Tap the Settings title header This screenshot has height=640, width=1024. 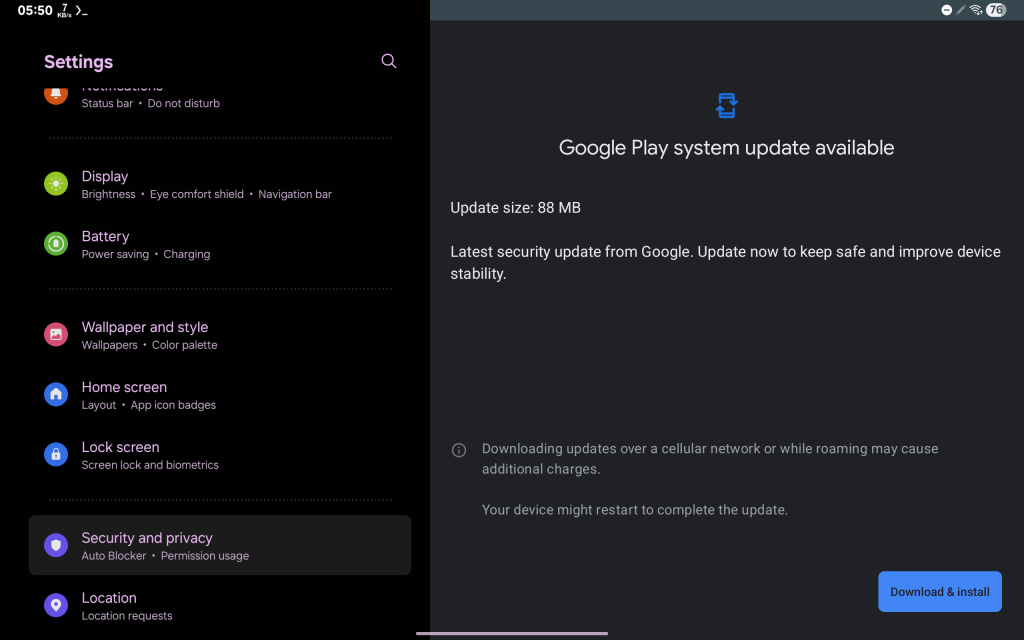[78, 62]
